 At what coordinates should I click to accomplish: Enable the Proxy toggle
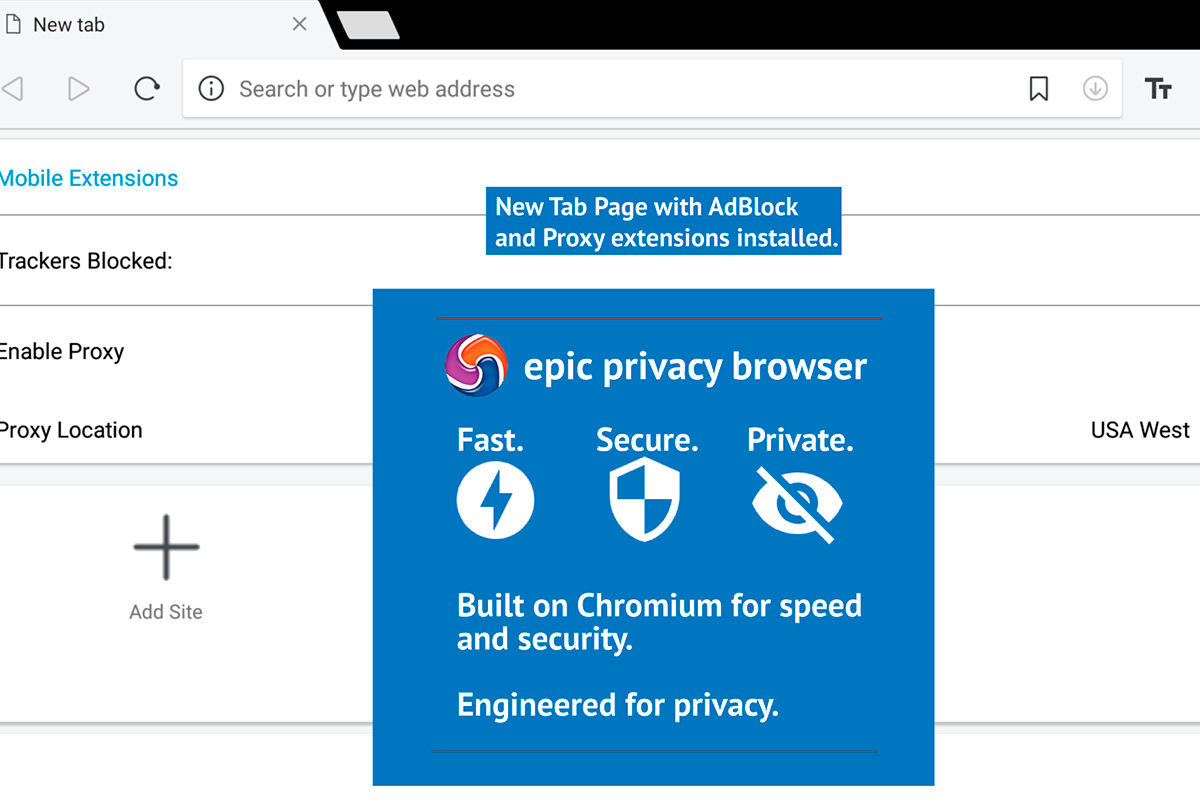(x=62, y=351)
